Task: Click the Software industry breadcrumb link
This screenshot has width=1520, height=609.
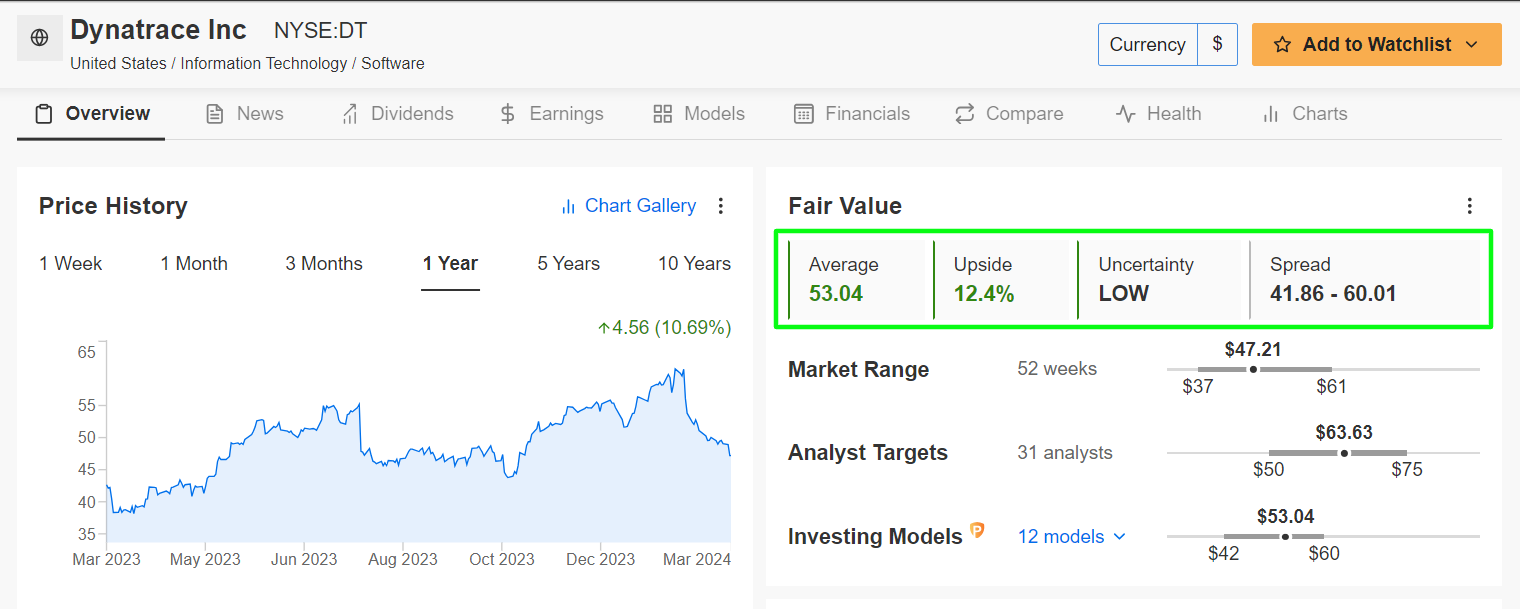Action: (x=392, y=64)
